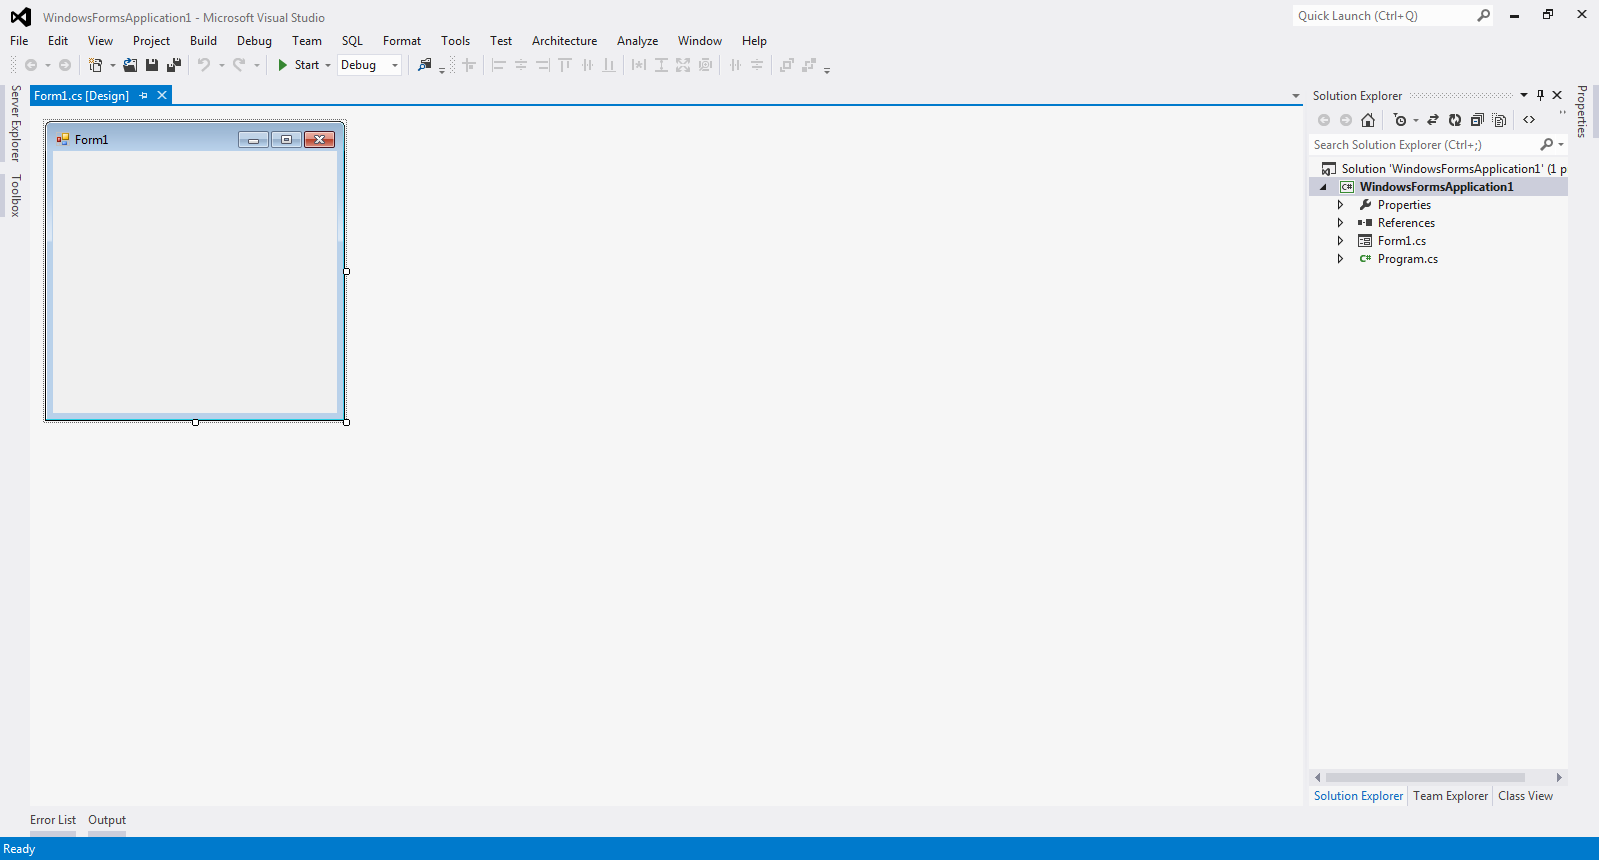Open the Format menu
1599x860 pixels.
click(402, 41)
